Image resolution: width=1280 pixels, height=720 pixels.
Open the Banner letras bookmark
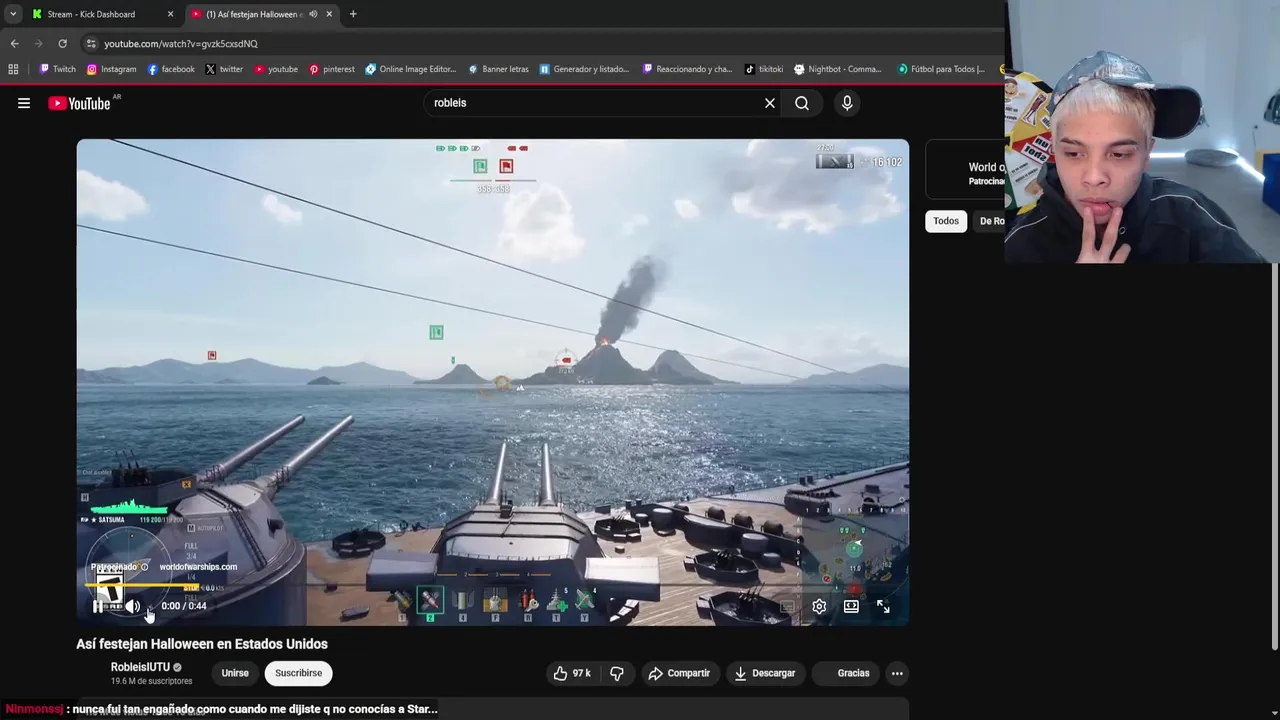(498, 69)
